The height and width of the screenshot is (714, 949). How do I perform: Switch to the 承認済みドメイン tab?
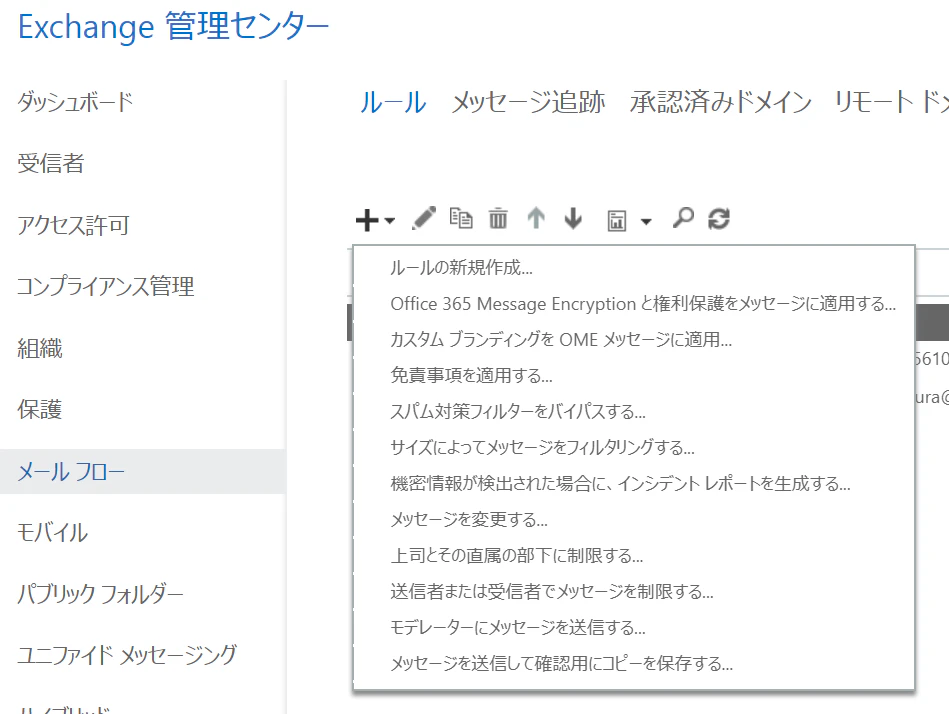[x=720, y=102]
